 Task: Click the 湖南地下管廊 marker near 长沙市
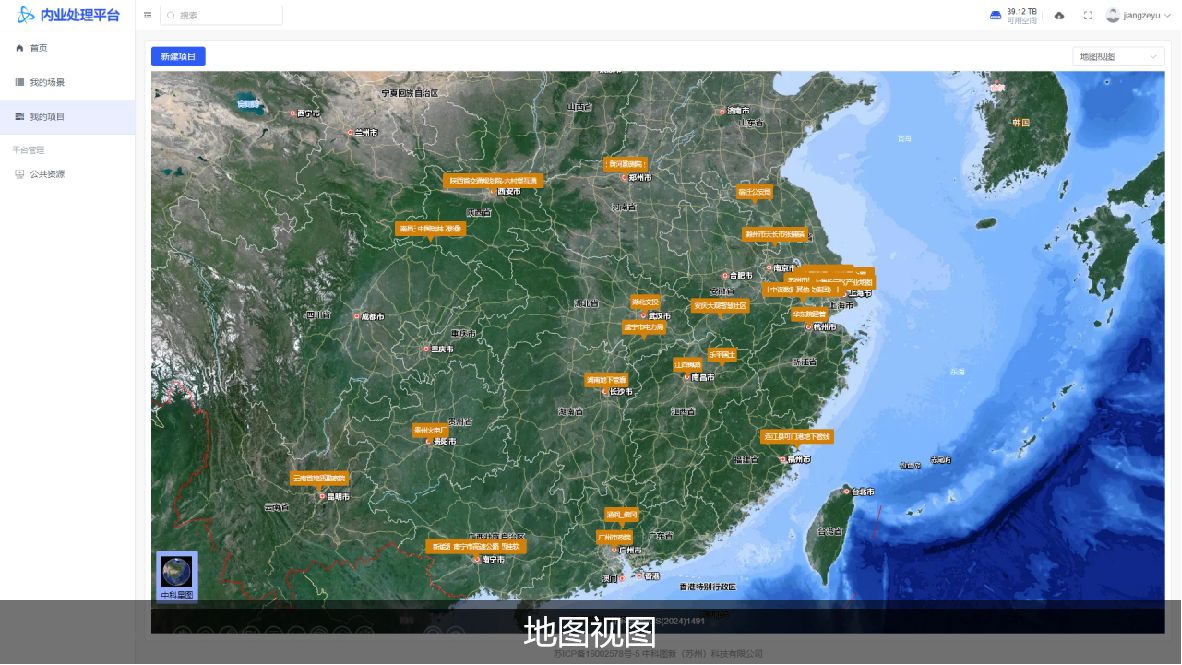point(607,380)
